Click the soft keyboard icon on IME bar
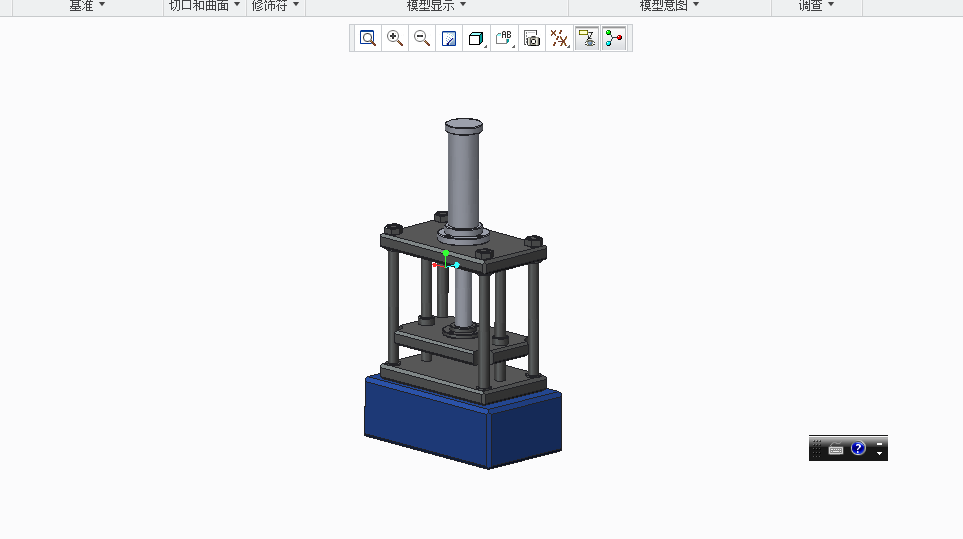Image resolution: width=963 pixels, height=539 pixels. pyautogui.click(x=836, y=449)
